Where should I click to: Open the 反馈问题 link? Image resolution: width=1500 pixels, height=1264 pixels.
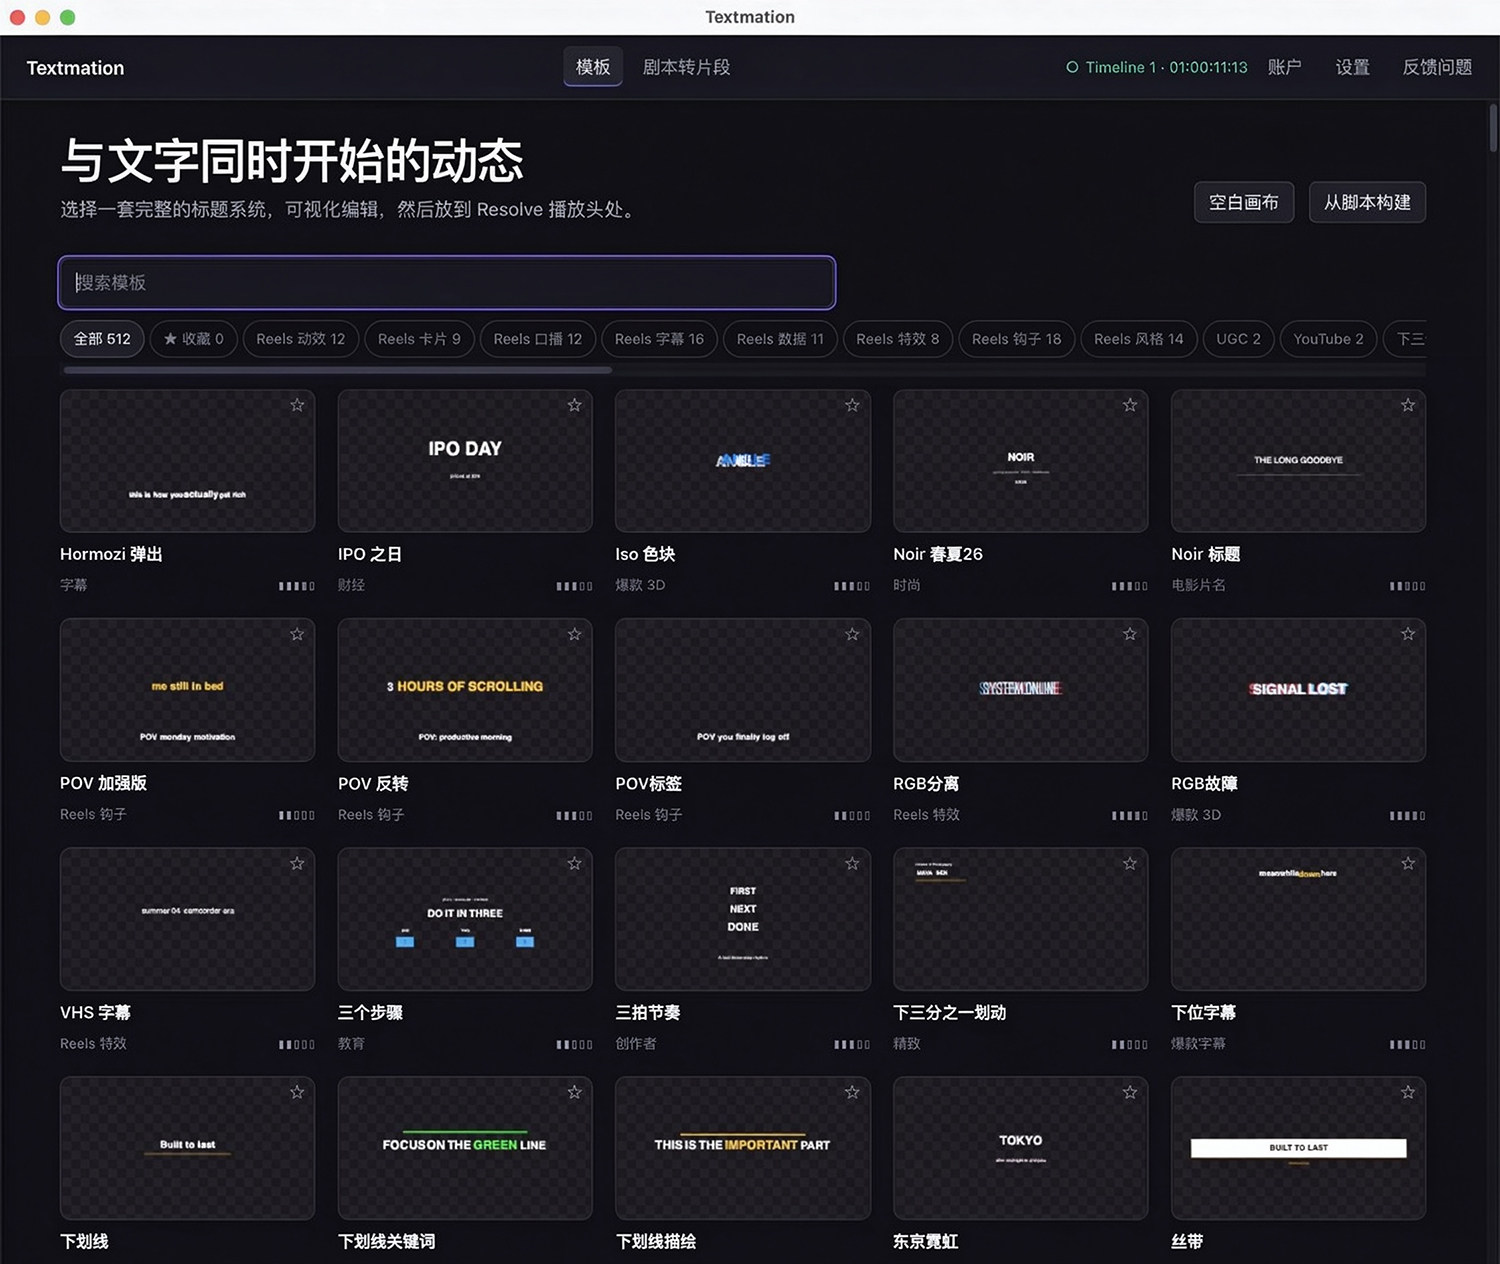point(1437,67)
